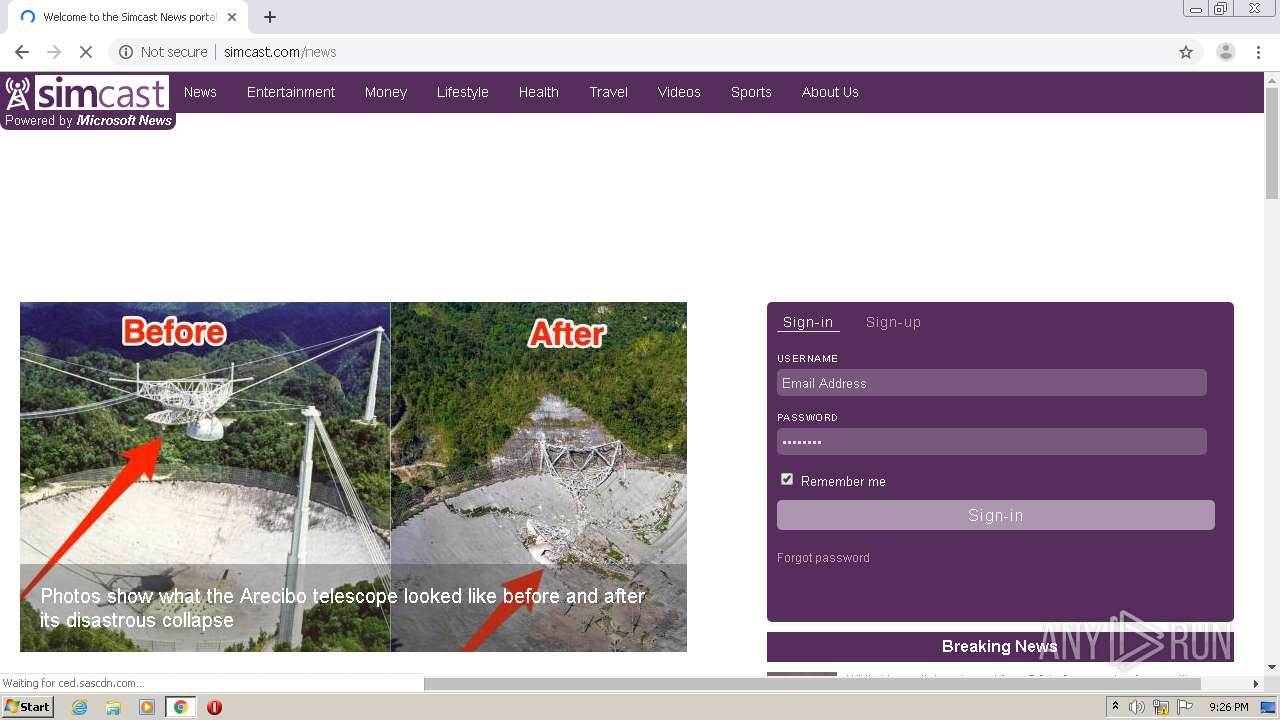Screen dimensions: 1280x720
Task: Click the vertical scrollbar thumb
Action: tap(1272, 142)
